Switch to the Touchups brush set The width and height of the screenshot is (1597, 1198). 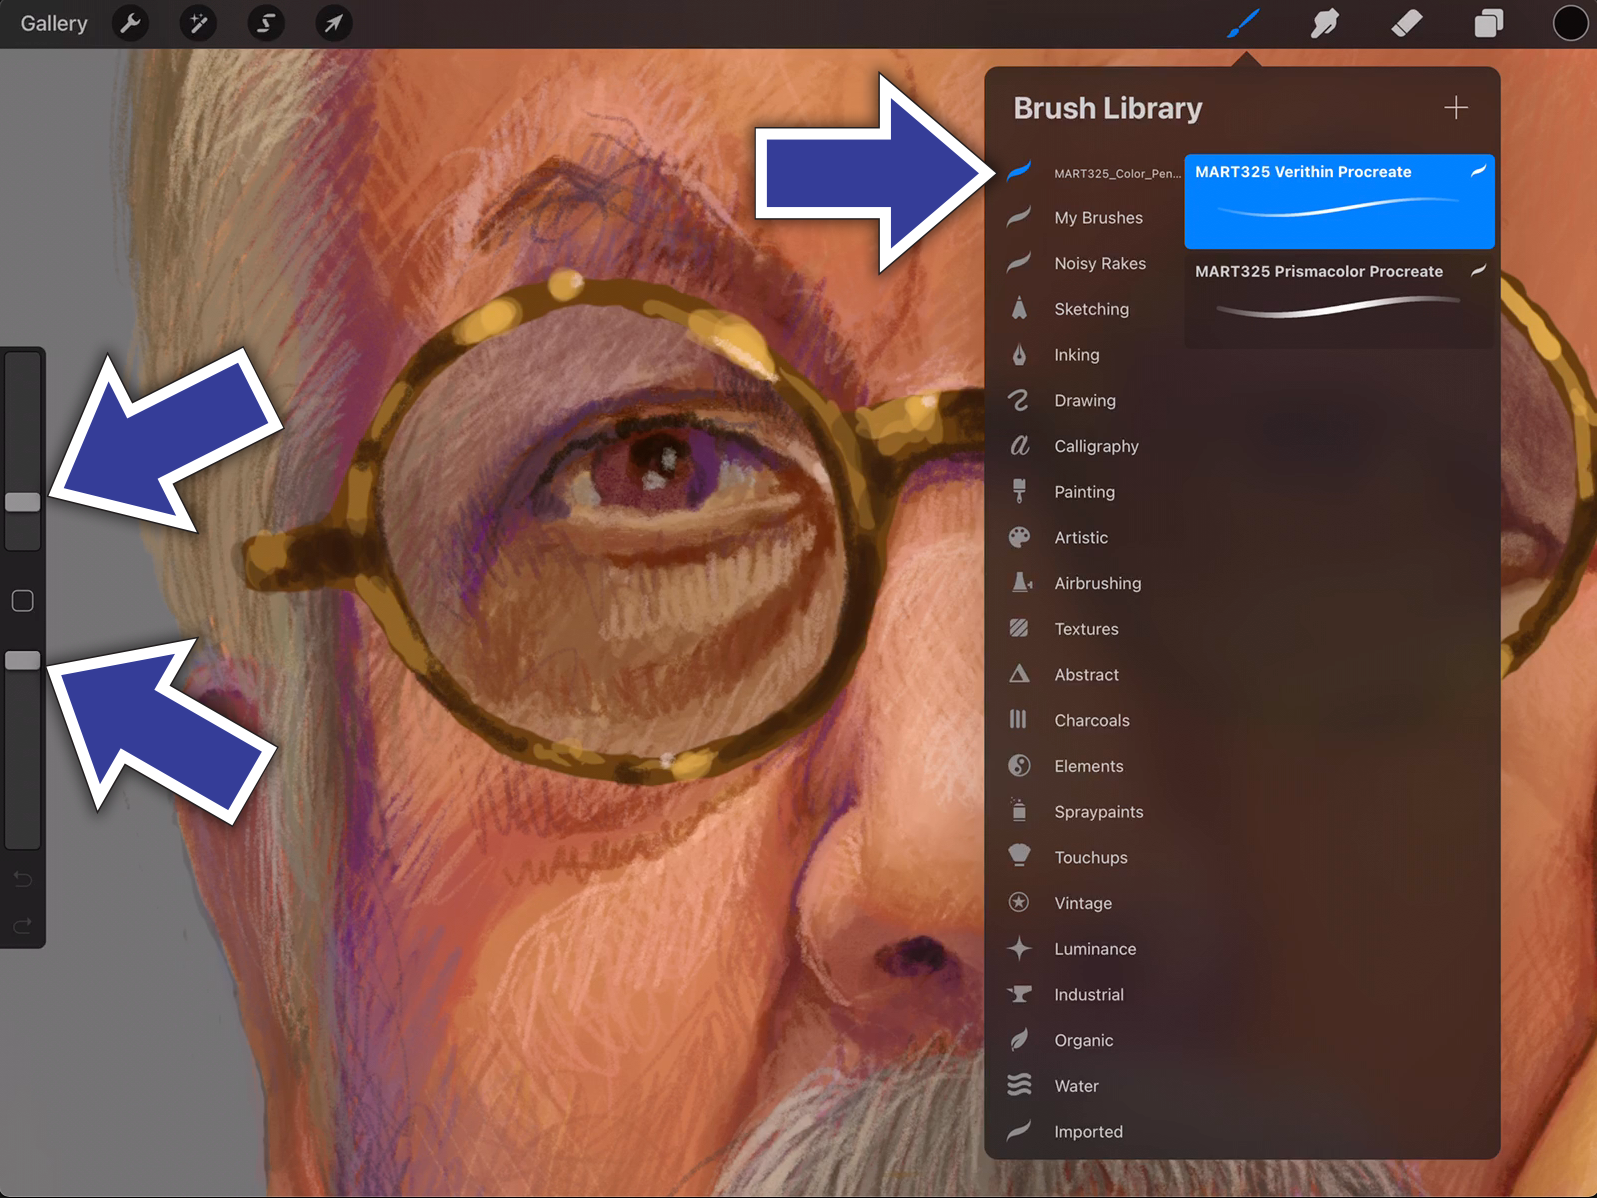[x=1093, y=857]
